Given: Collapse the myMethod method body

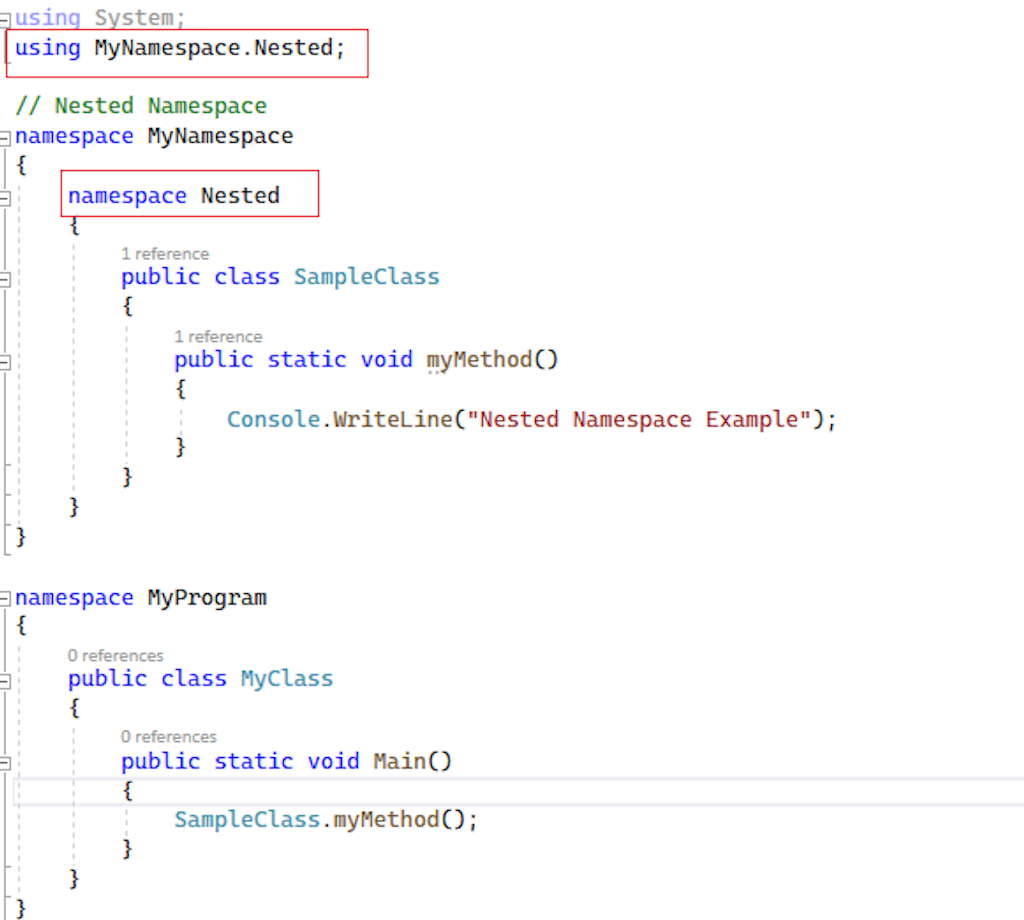Looking at the screenshot, I should 5,359.
